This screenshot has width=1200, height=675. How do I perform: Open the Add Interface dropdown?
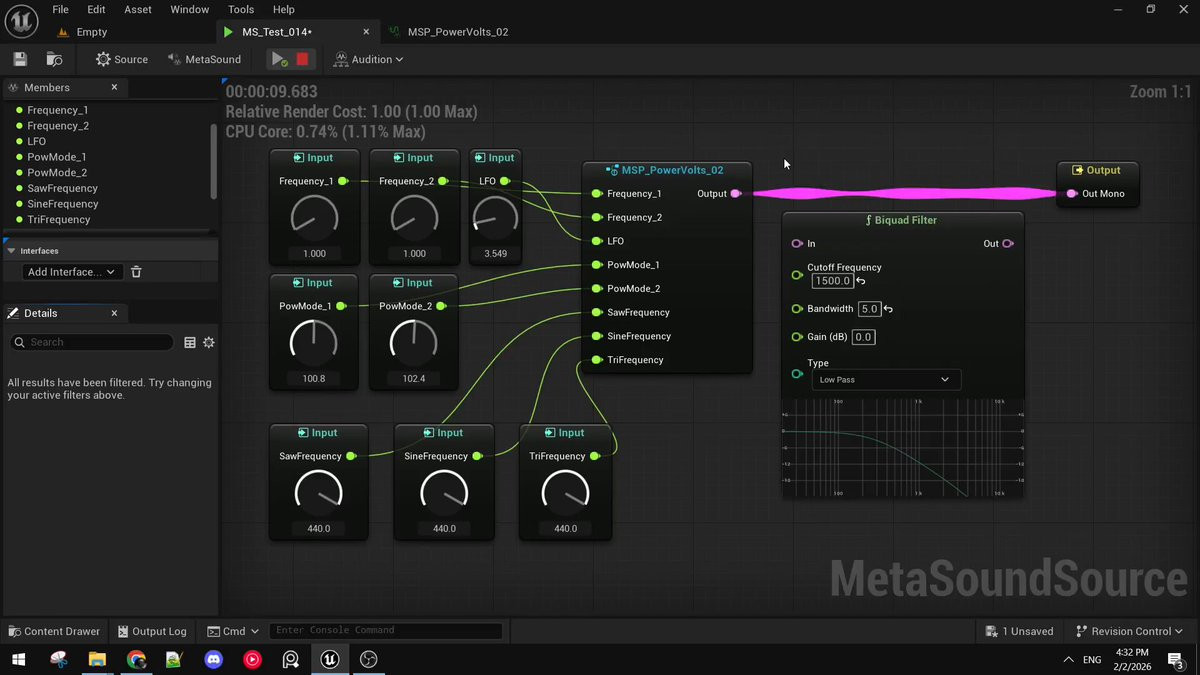click(x=71, y=272)
